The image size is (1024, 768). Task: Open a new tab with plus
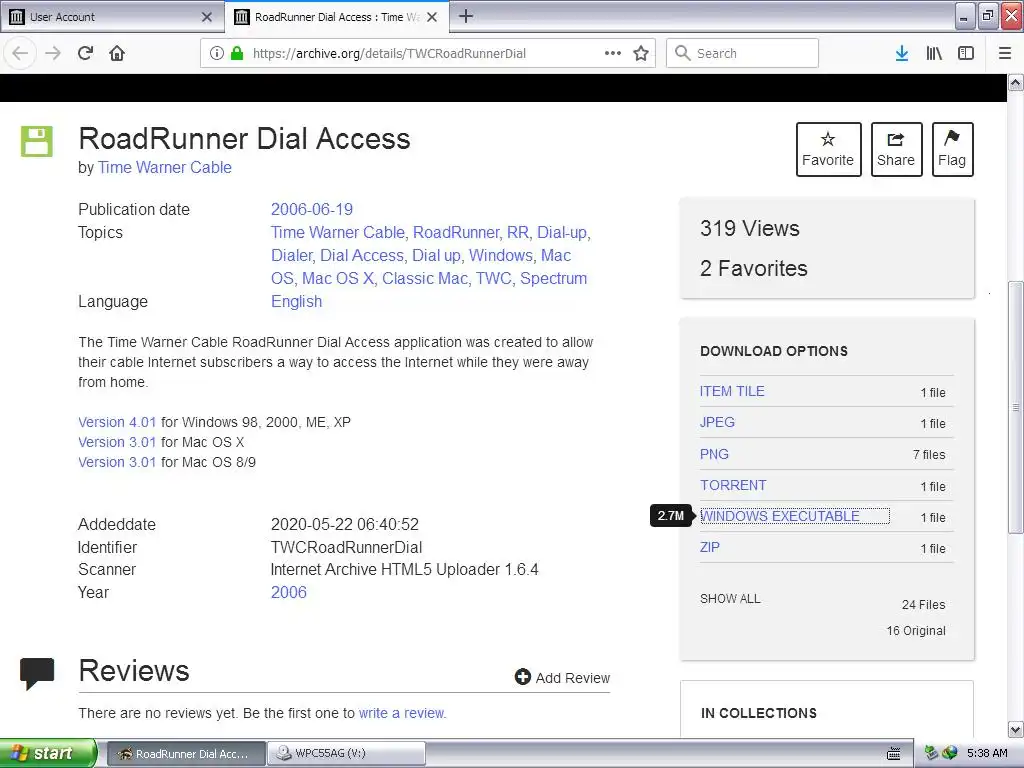click(466, 16)
